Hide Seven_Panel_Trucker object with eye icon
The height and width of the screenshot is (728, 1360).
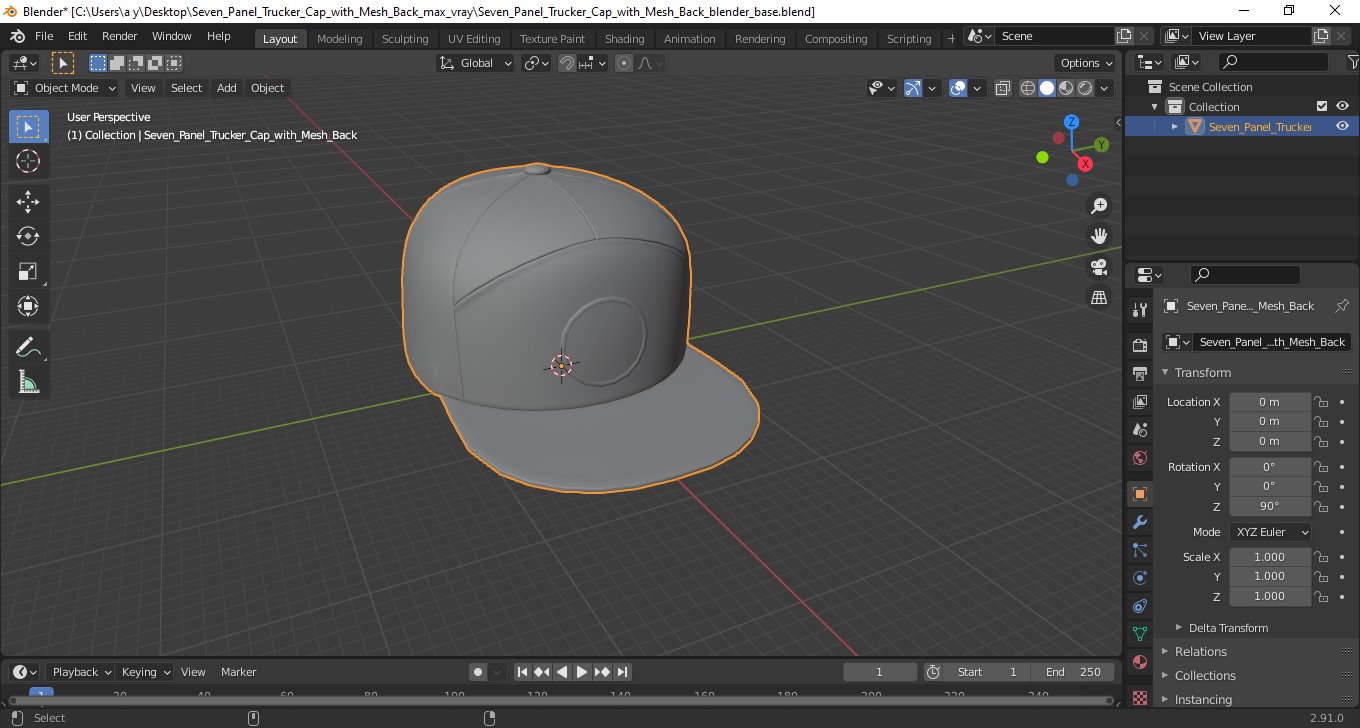coord(1342,126)
